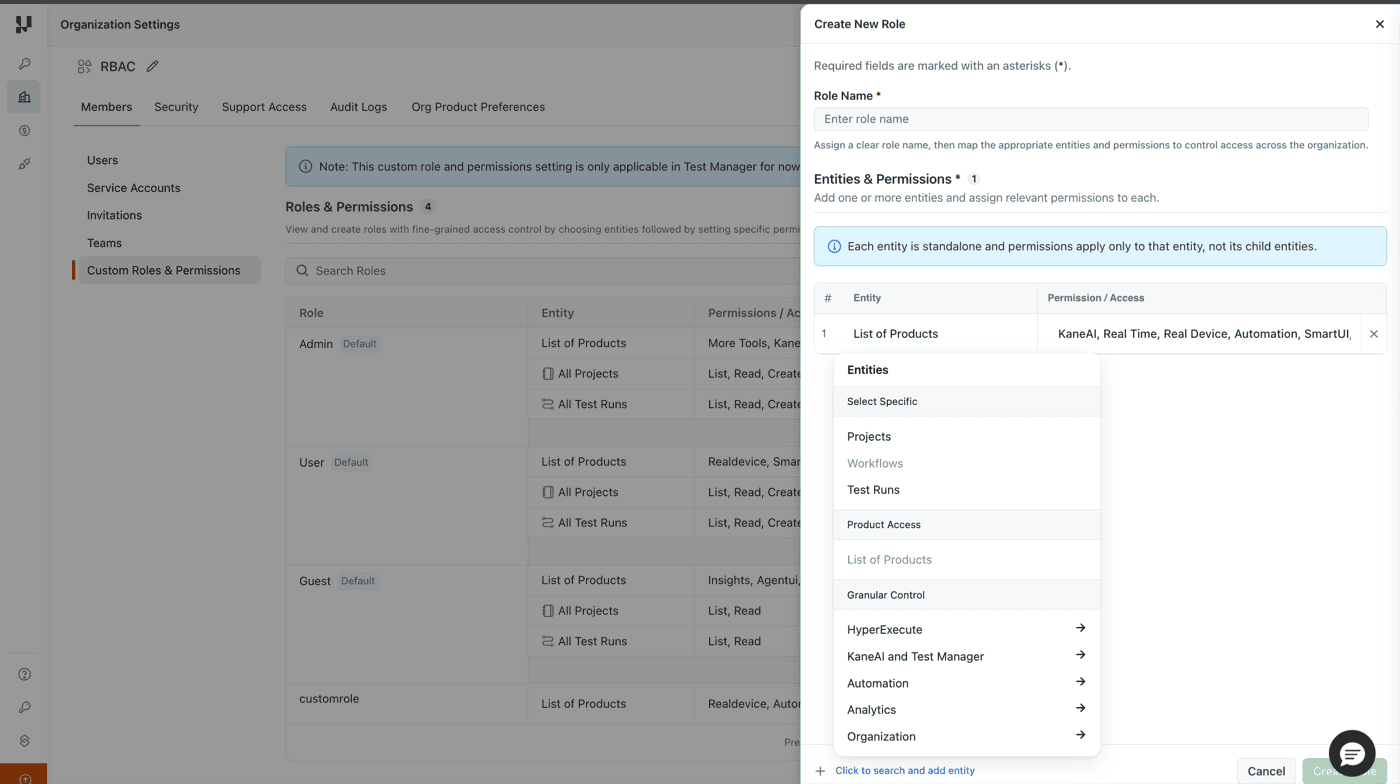Remove the List of Products entity with its X
Viewport: 1400px width, 784px height.
[x=1373, y=334]
